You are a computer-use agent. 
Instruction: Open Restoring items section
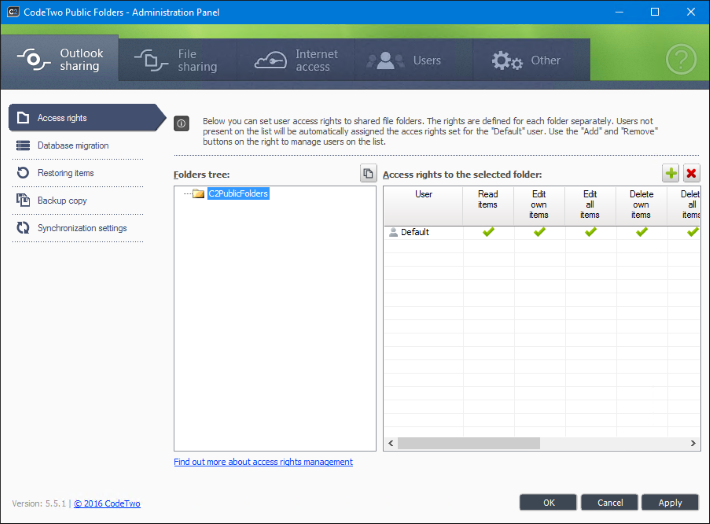coord(77,173)
